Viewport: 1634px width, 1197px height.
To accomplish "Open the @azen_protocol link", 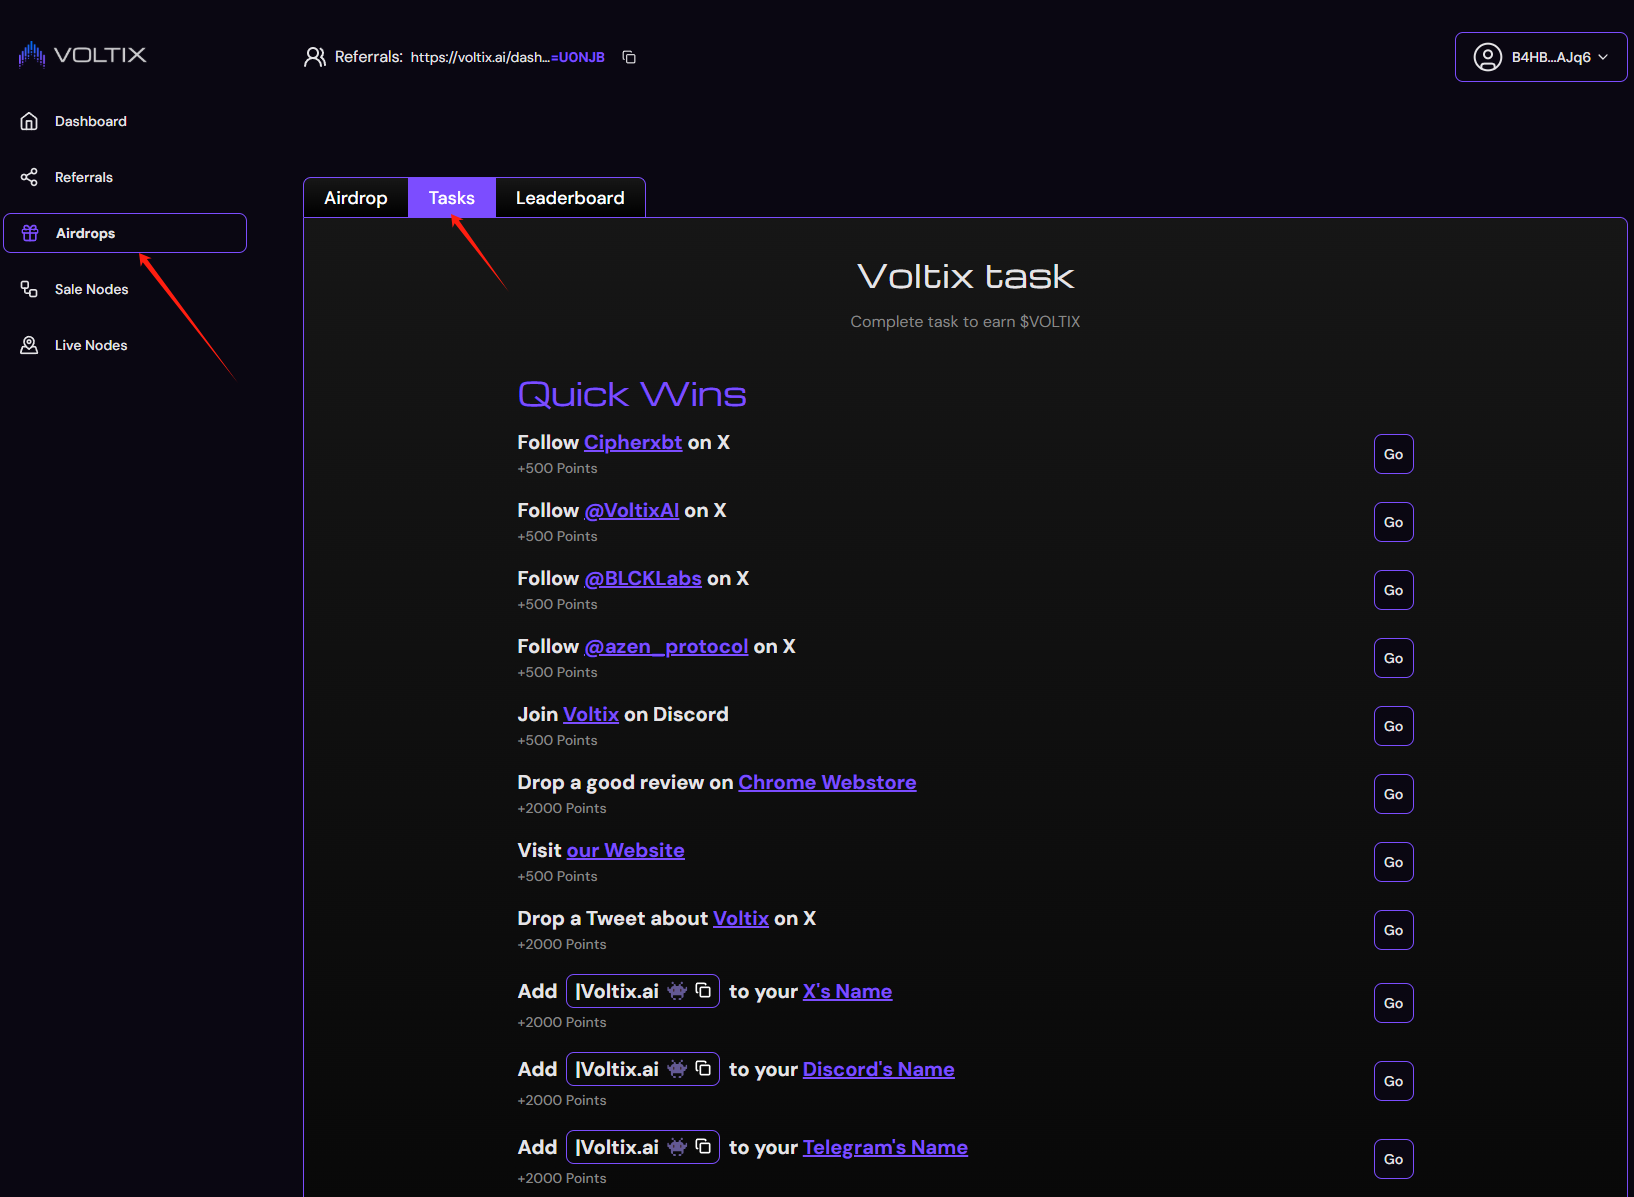I will (665, 646).
